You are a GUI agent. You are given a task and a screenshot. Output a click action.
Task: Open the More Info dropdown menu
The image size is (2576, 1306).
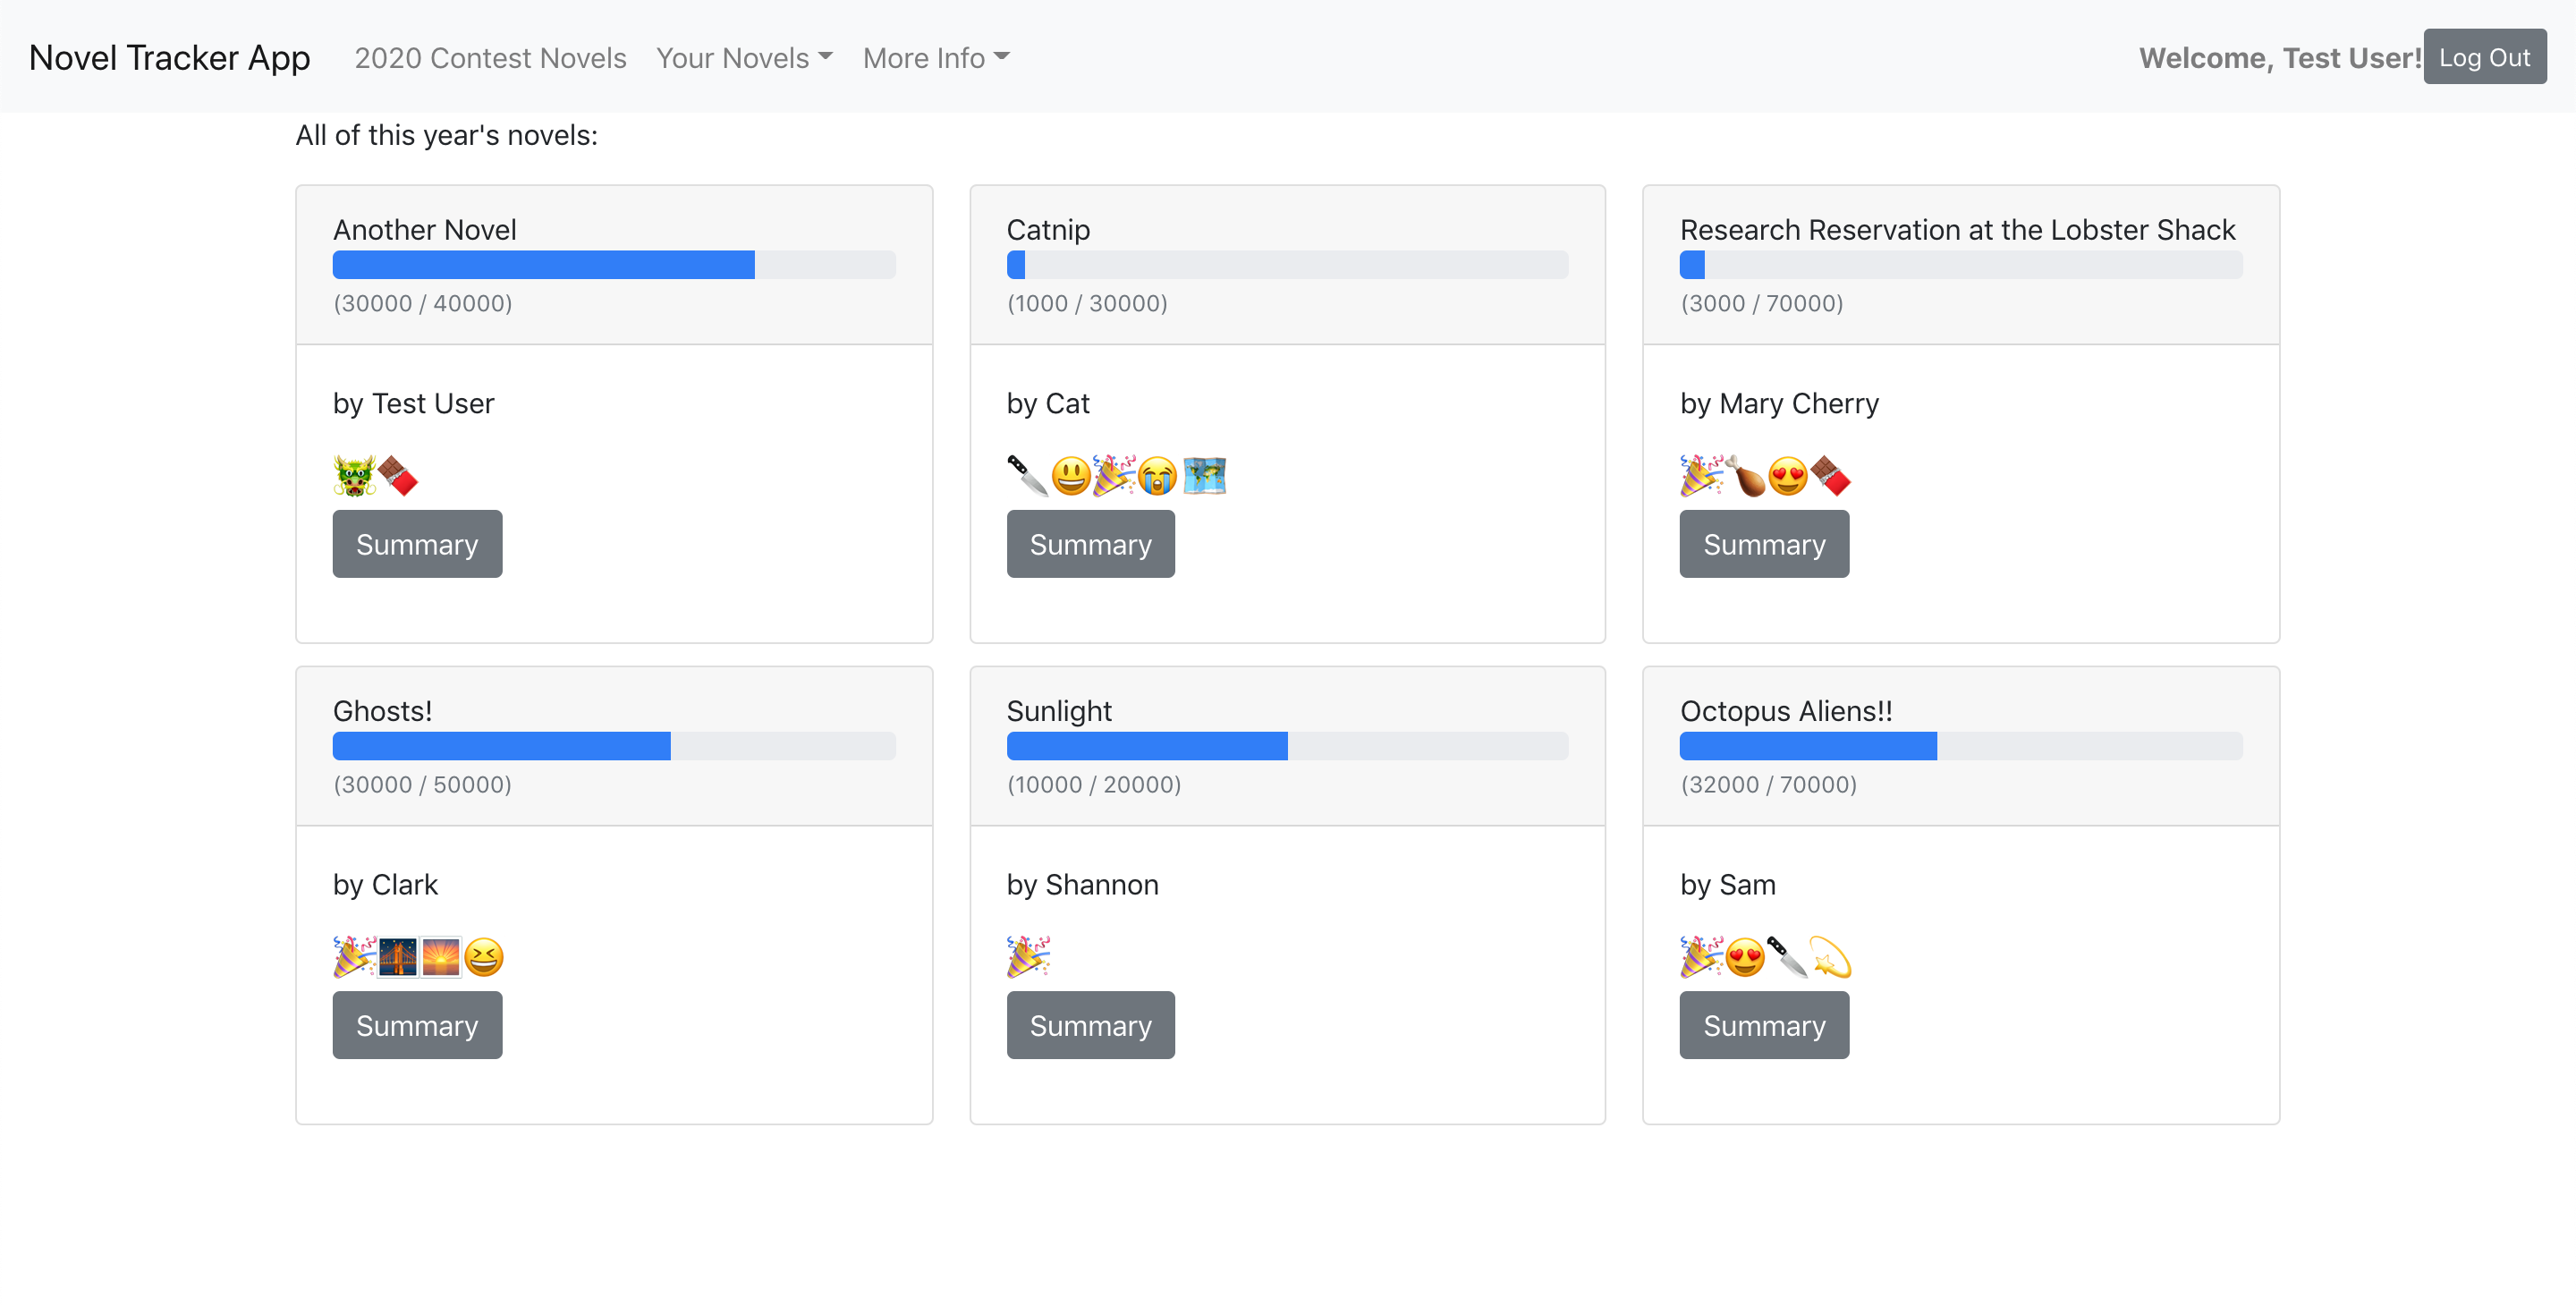tap(935, 58)
